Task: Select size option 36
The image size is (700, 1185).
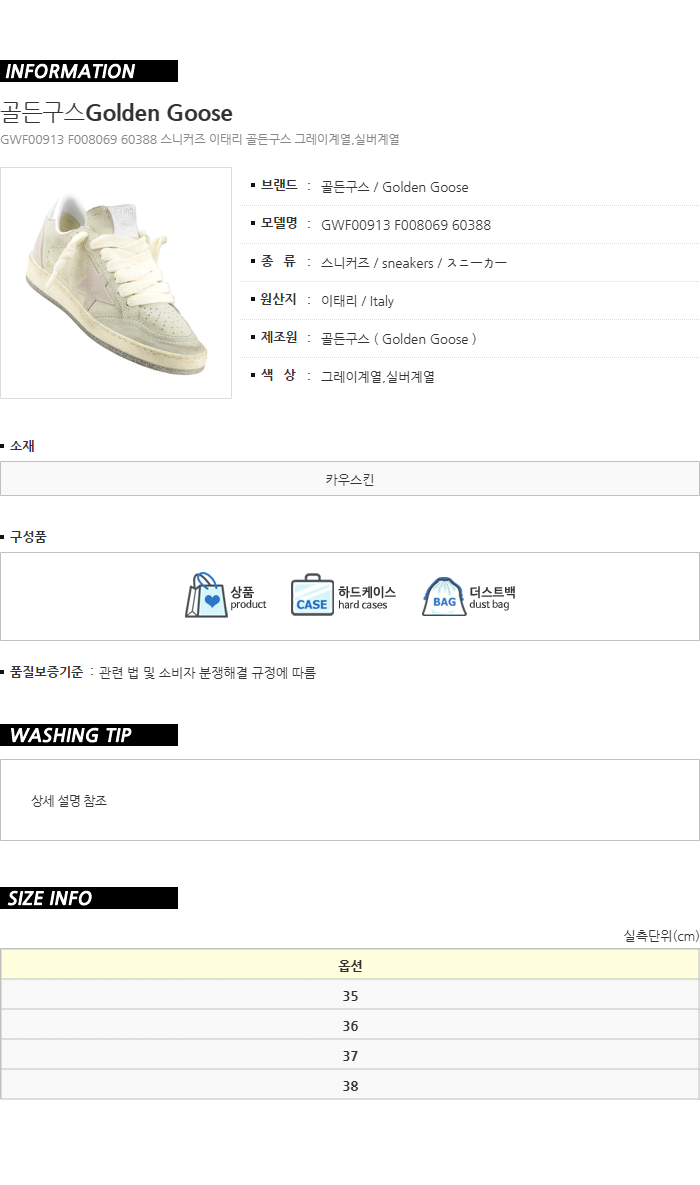Action: point(350,1026)
